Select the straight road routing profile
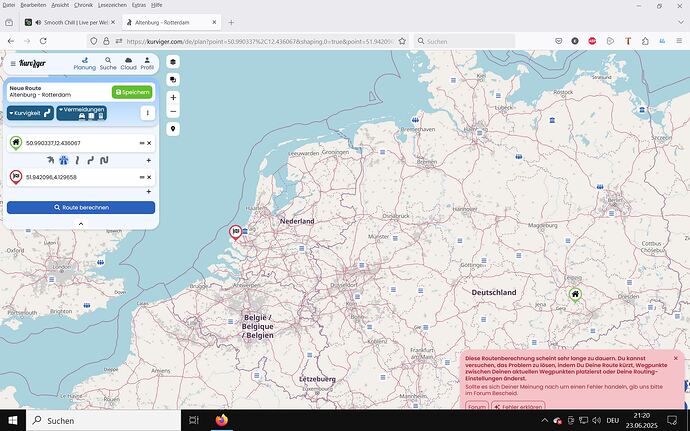Screen dimensions: 690x431 [77, 160]
